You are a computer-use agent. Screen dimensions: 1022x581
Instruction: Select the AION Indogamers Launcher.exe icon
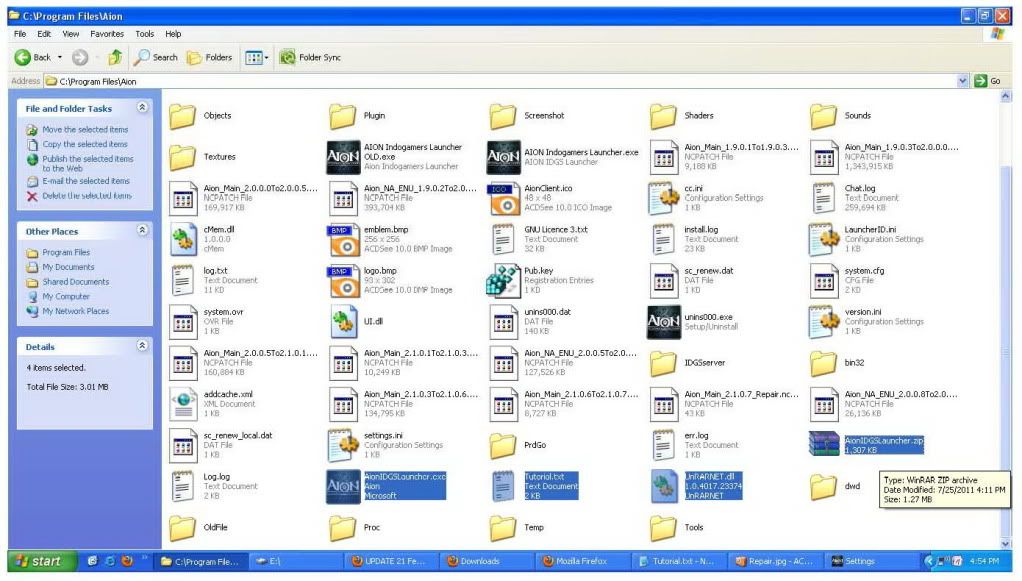(x=503, y=158)
